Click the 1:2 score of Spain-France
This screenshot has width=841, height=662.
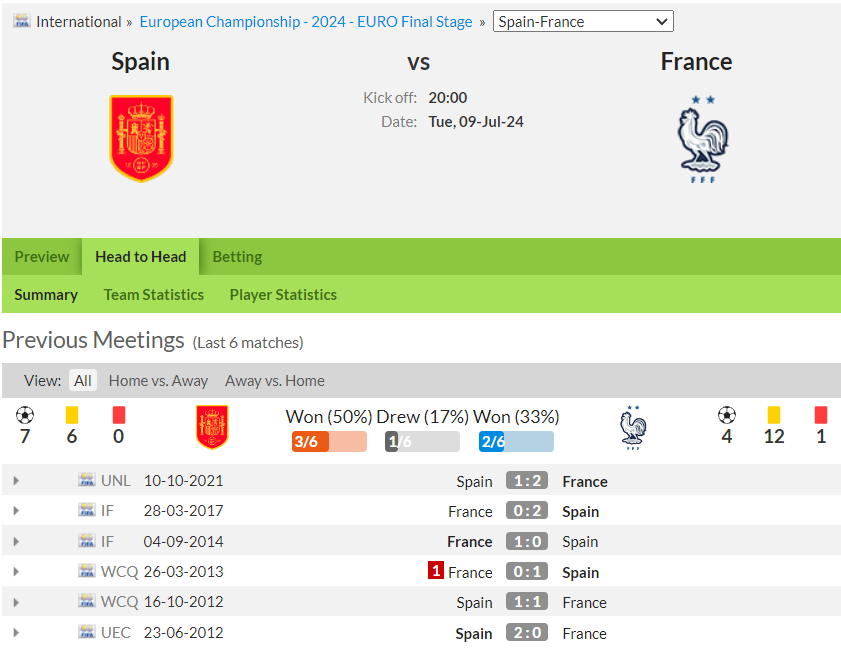(x=527, y=481)
